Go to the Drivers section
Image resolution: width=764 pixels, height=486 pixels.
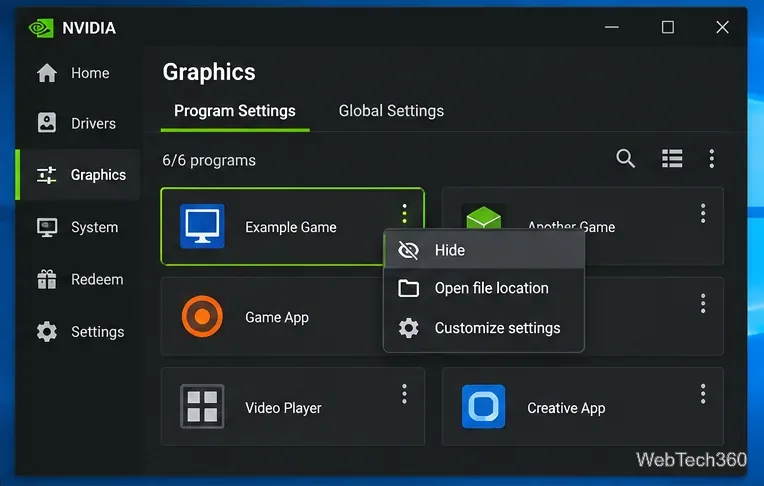(78, 123)
